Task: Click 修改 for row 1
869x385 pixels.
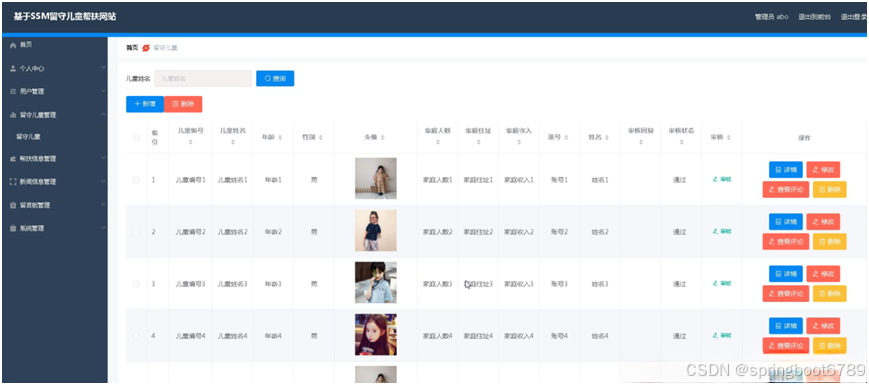Action: (823, 170)
